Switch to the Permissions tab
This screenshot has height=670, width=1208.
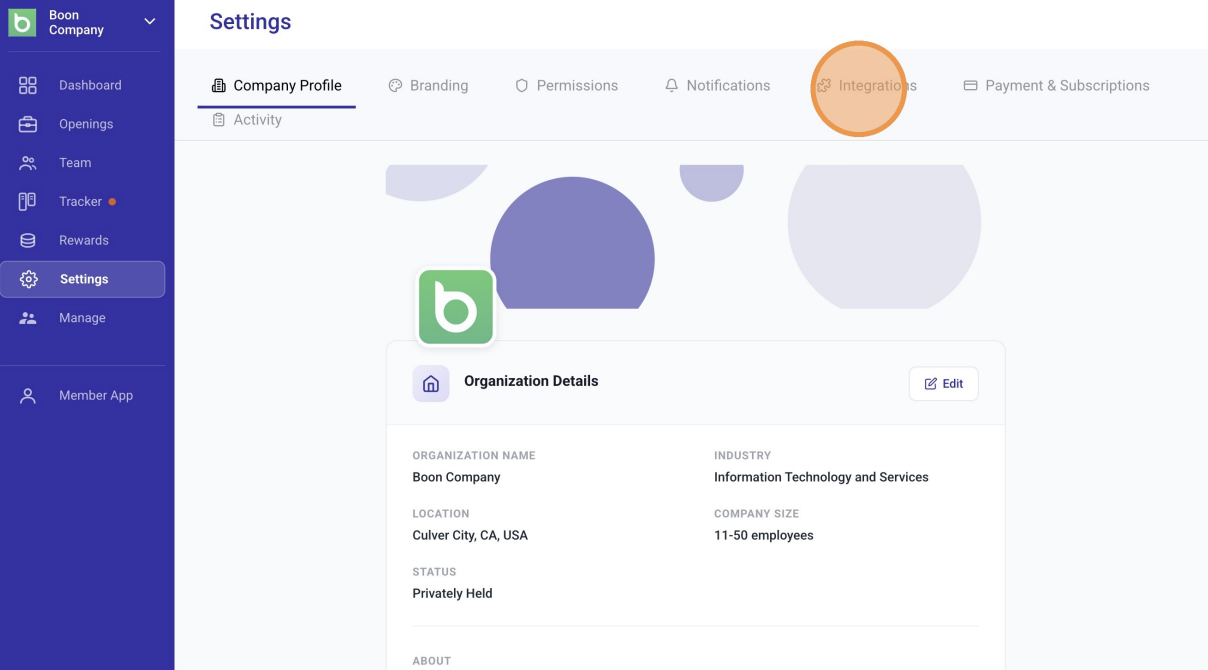tap(566, 86)
